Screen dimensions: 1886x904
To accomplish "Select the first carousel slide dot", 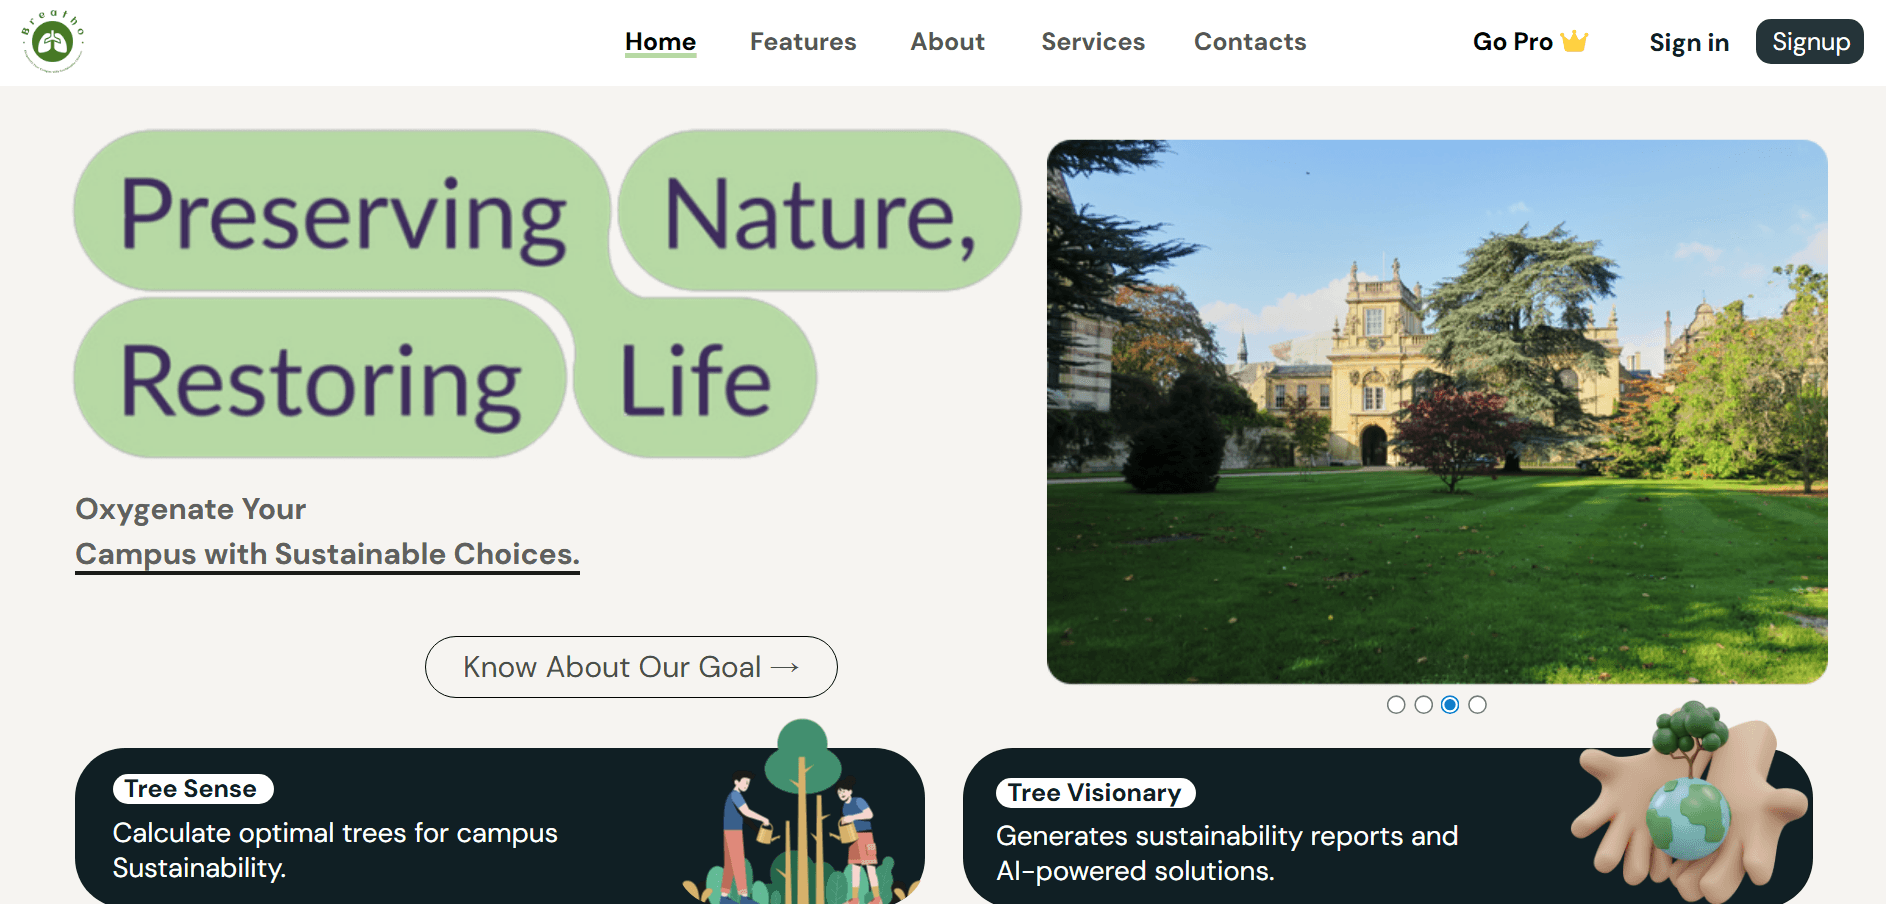I will (x=1396, y=705).
